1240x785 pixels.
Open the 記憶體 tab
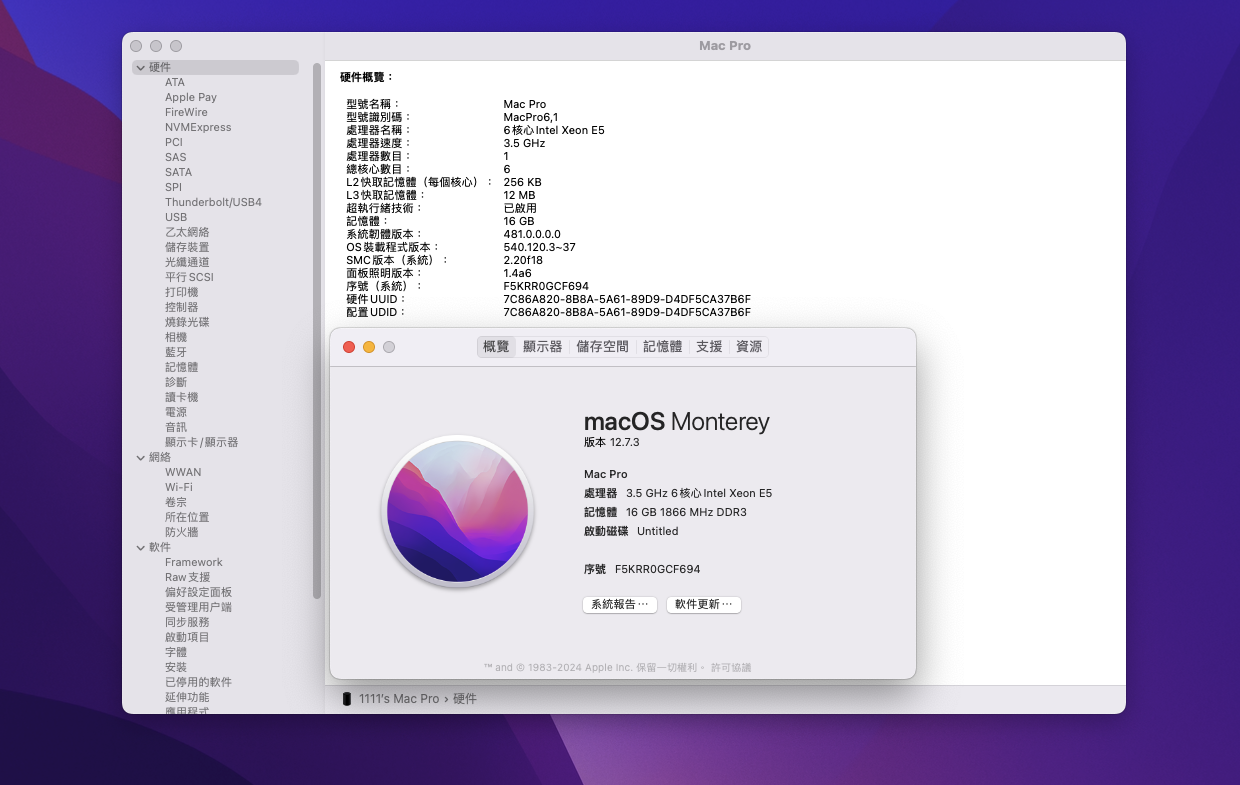click(x=662, y=346)
